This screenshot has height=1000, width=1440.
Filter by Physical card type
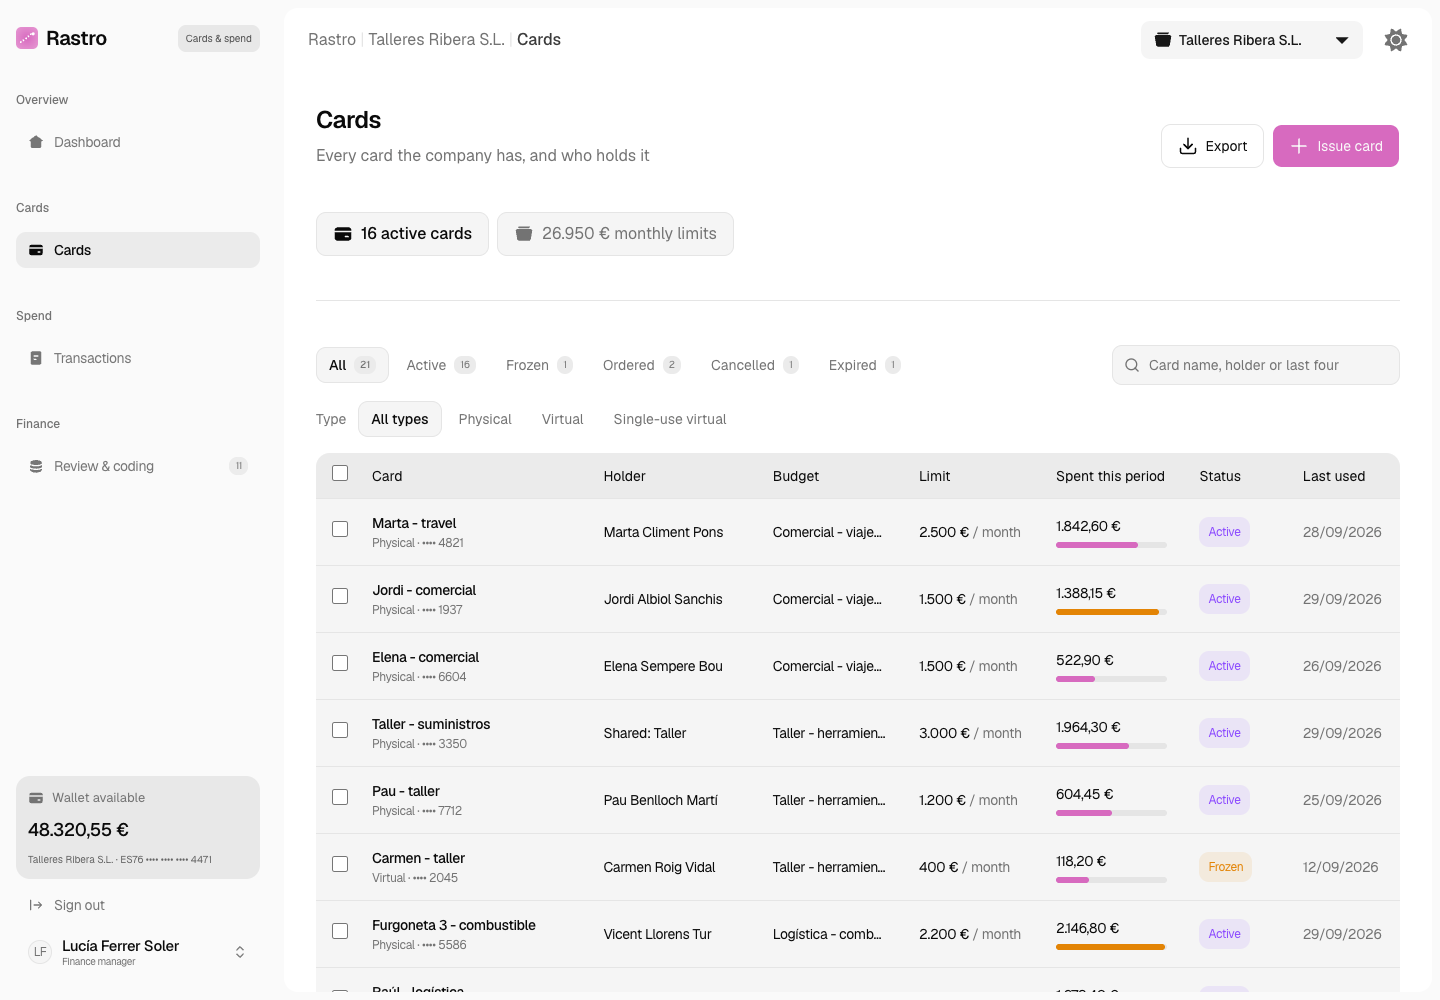pyautogui.click(x=485, y=419)
